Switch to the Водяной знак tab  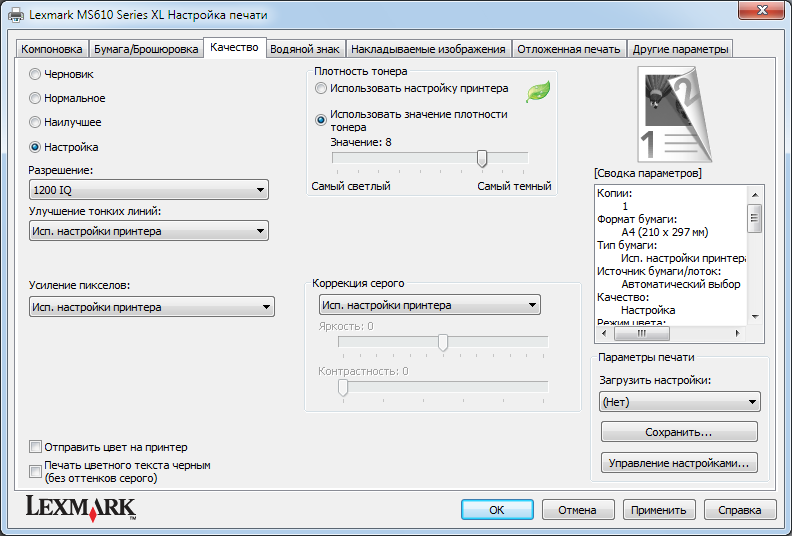pos(305,49)
